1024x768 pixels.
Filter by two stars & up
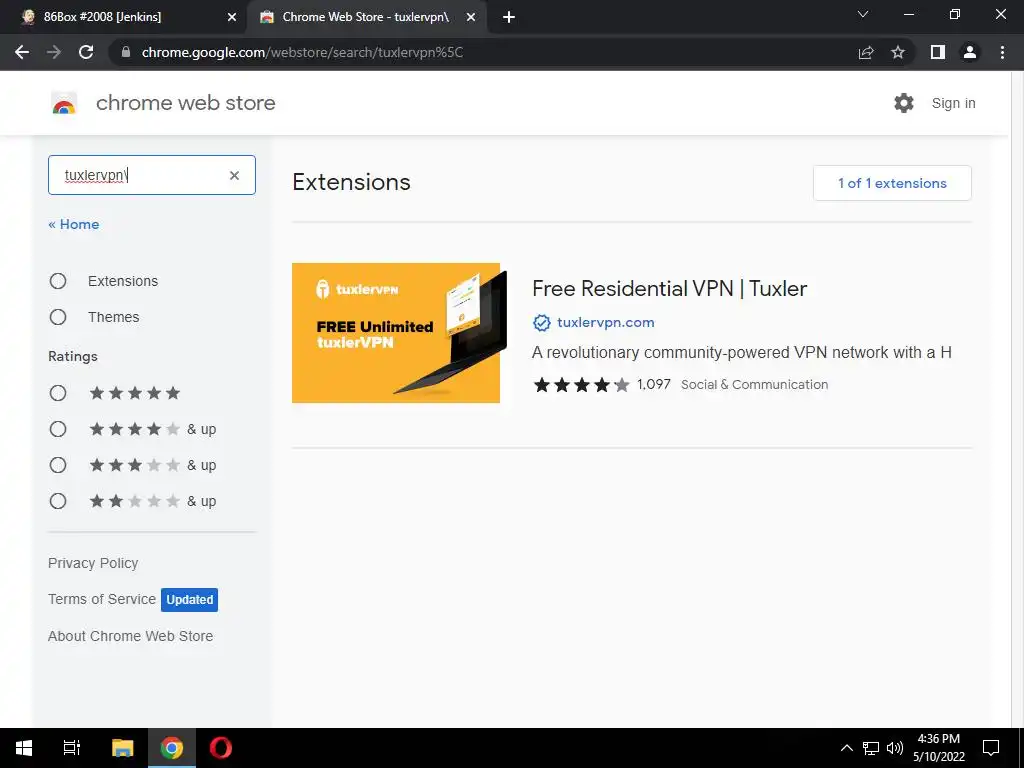[58, 501]
